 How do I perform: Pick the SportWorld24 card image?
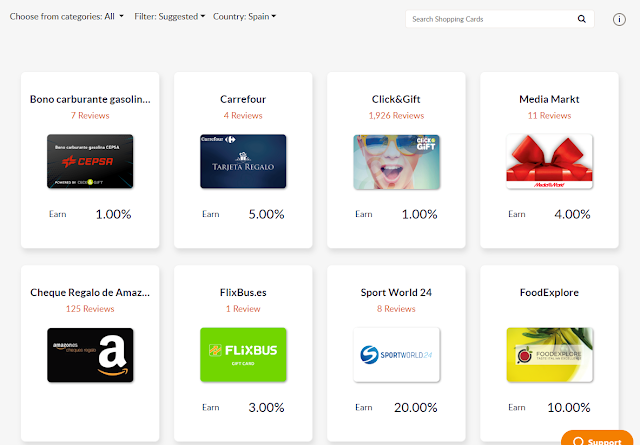pos(396,355)
